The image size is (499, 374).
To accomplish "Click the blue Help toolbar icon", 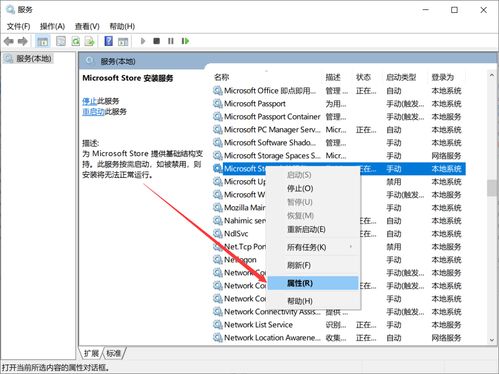I will (108, 41).
